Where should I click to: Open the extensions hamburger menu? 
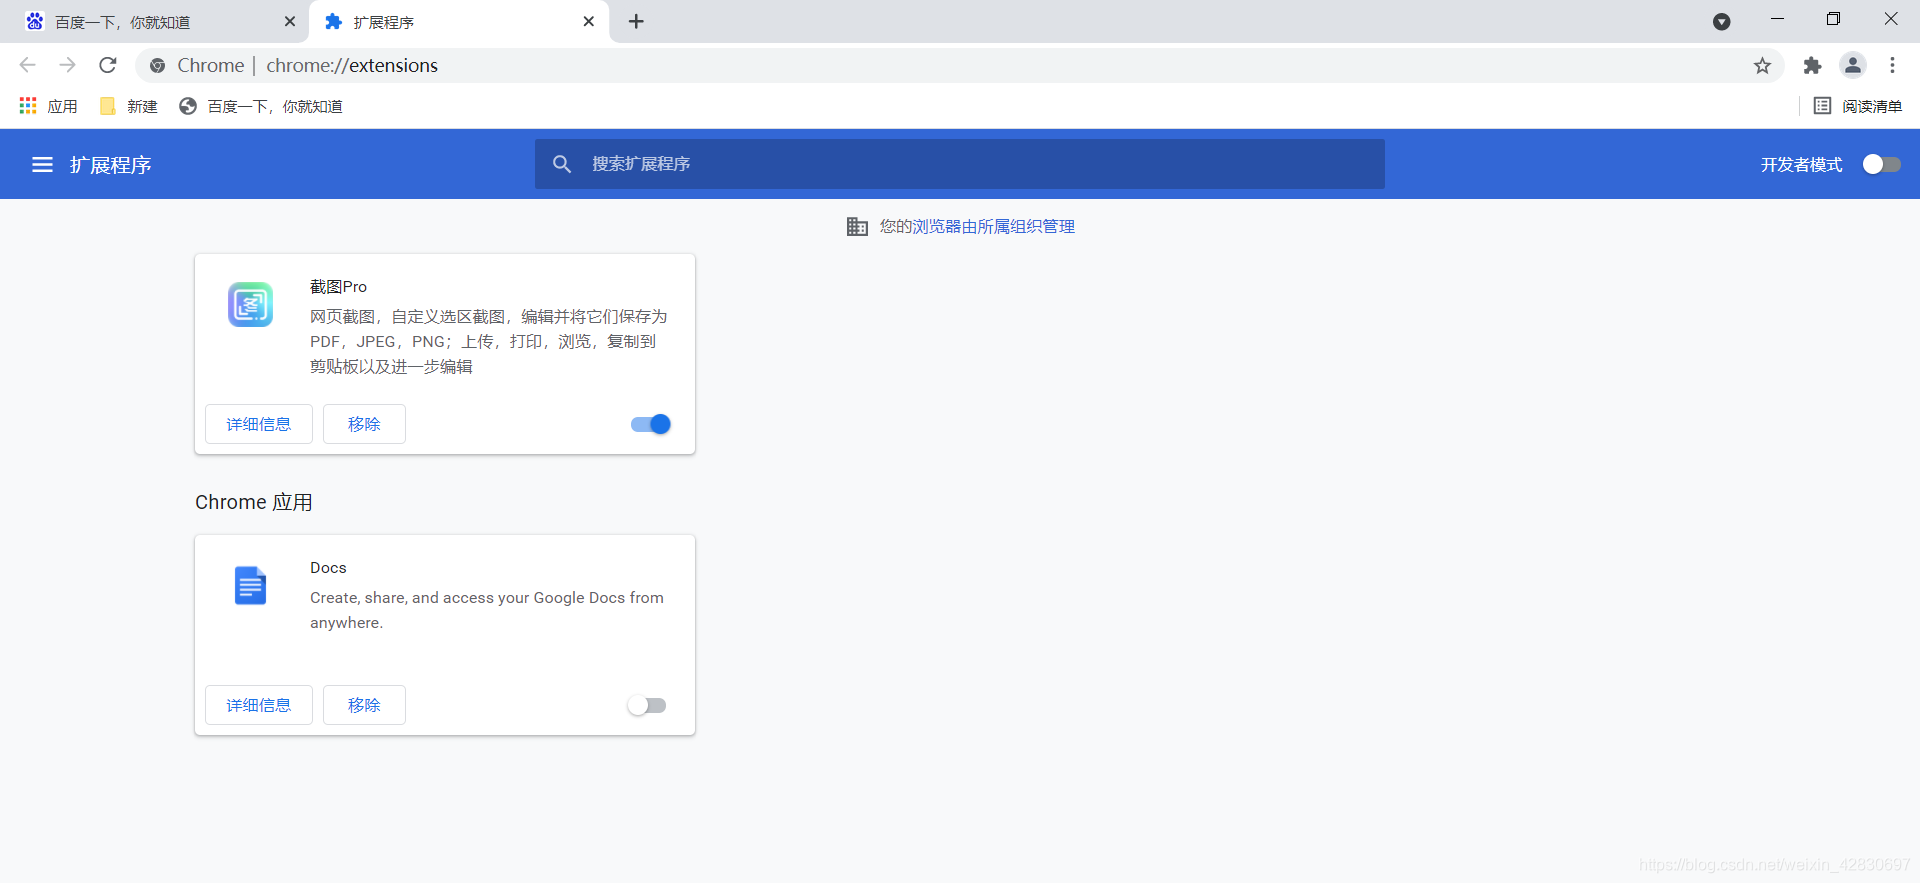[x=42, y=165]
